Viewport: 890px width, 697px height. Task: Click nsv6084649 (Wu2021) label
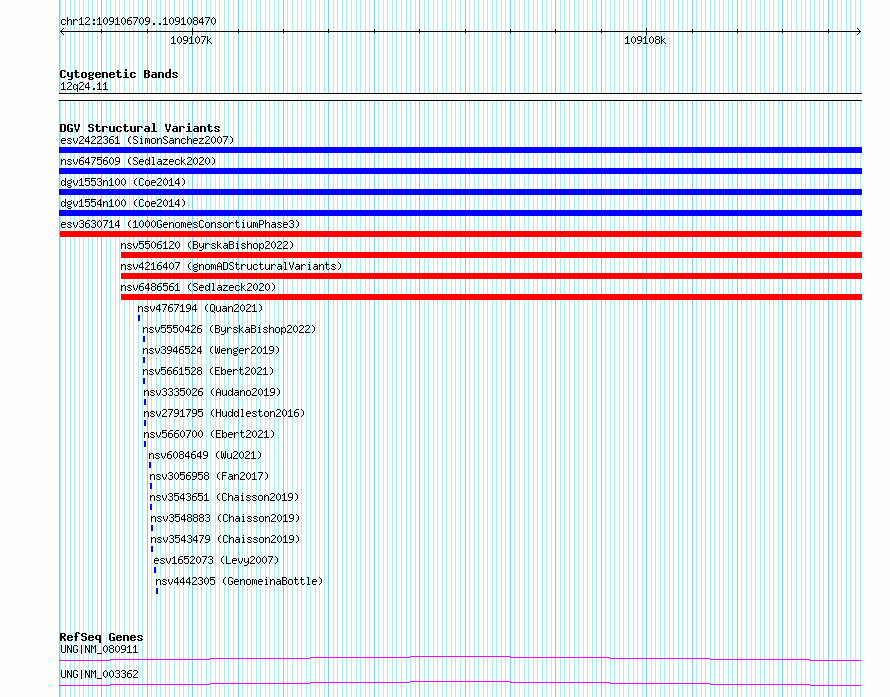(205, 455)
